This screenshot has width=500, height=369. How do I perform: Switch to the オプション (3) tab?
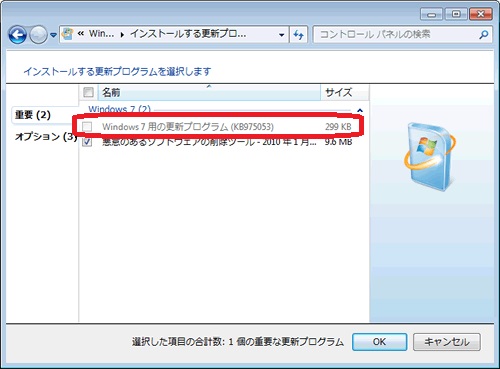pyautogui.click(x=46, y=136)
